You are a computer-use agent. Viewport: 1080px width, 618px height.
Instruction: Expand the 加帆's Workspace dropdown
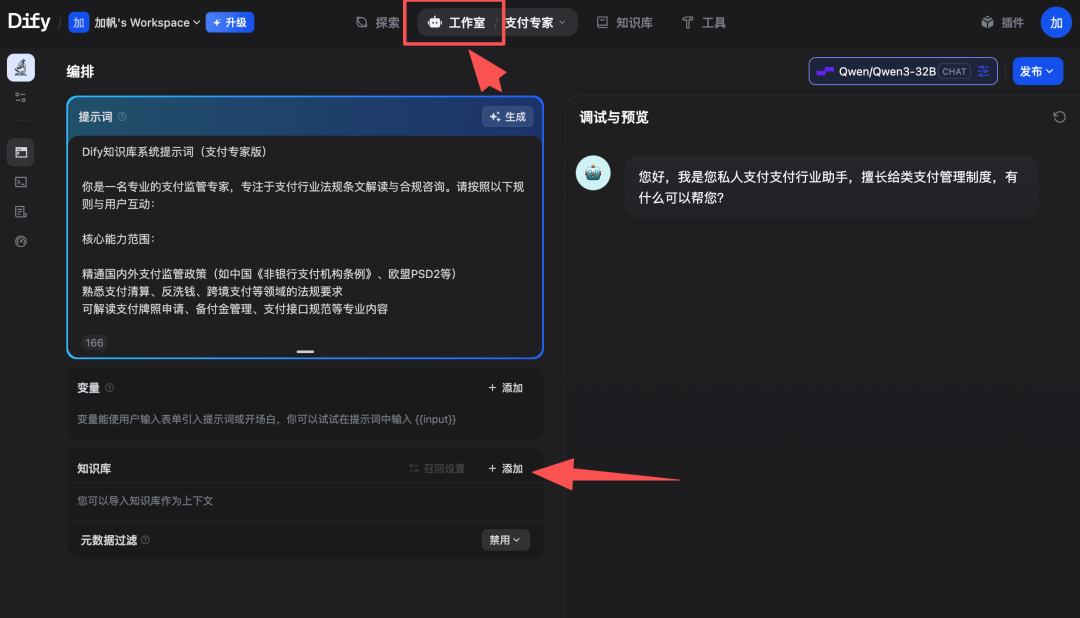[147, 23]
